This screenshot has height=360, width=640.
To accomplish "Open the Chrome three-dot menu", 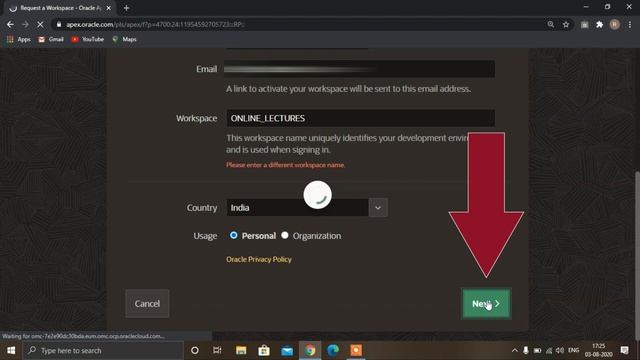I will (x=630, y=24).
